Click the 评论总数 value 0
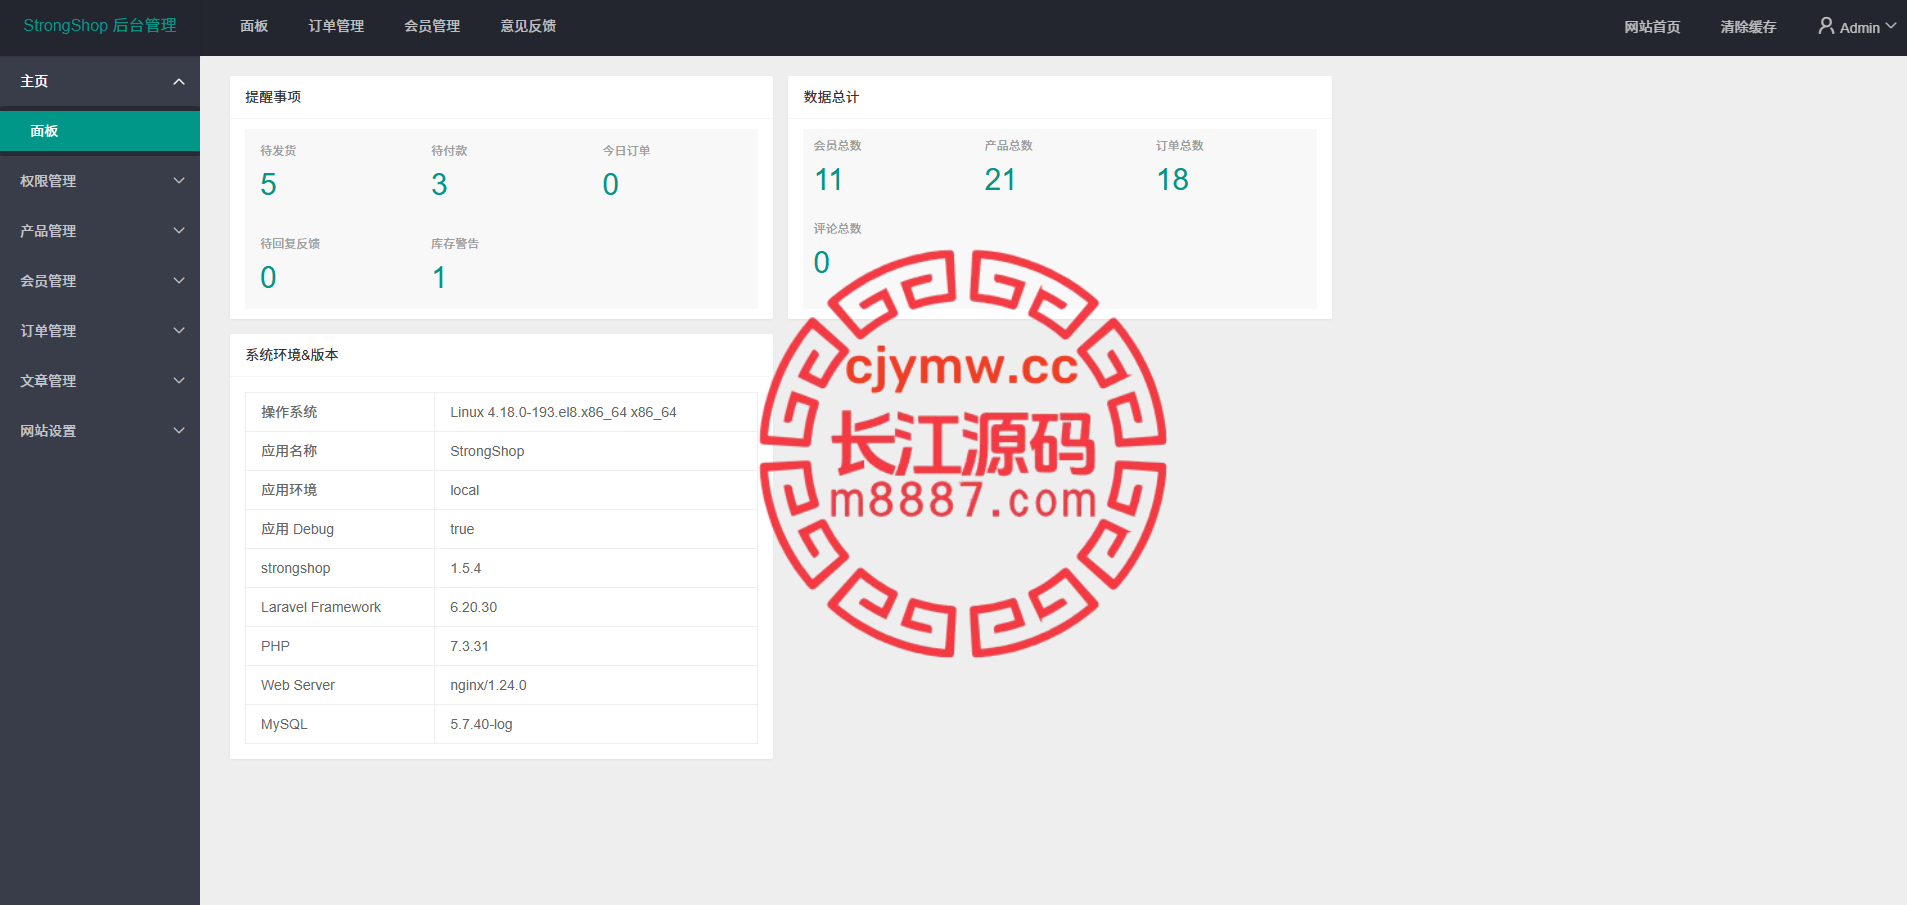The image size is (1907, 905). point(821,262)
